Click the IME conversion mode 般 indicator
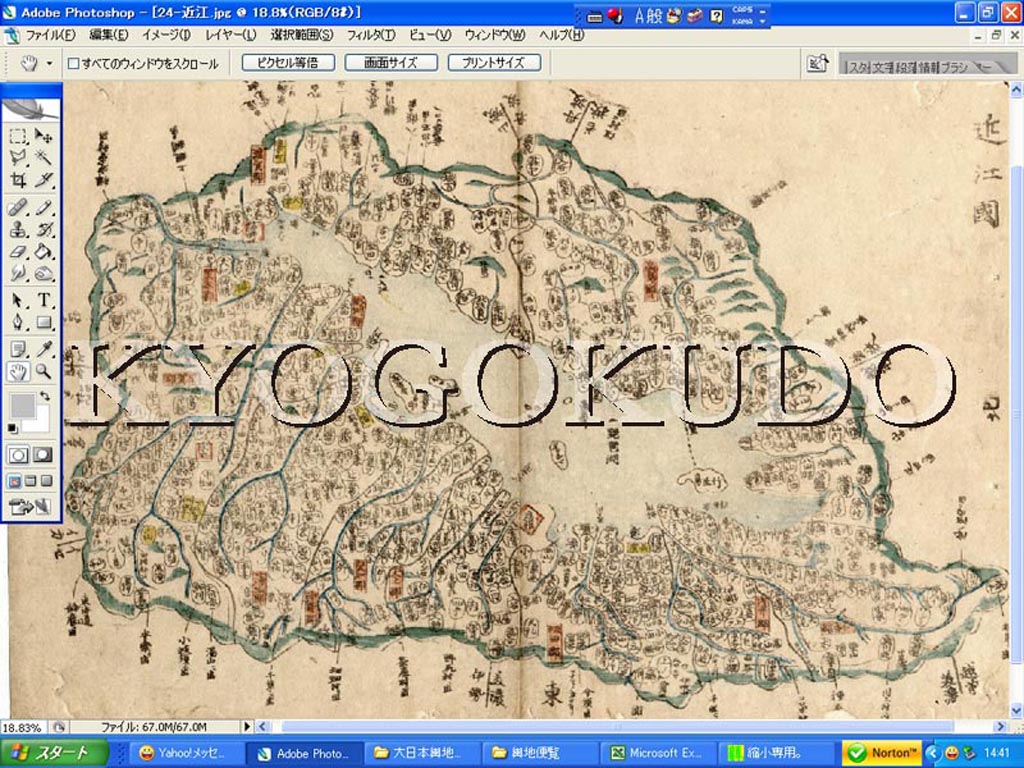The width and height of the screenshot is (1024, 768). (655, 16)
